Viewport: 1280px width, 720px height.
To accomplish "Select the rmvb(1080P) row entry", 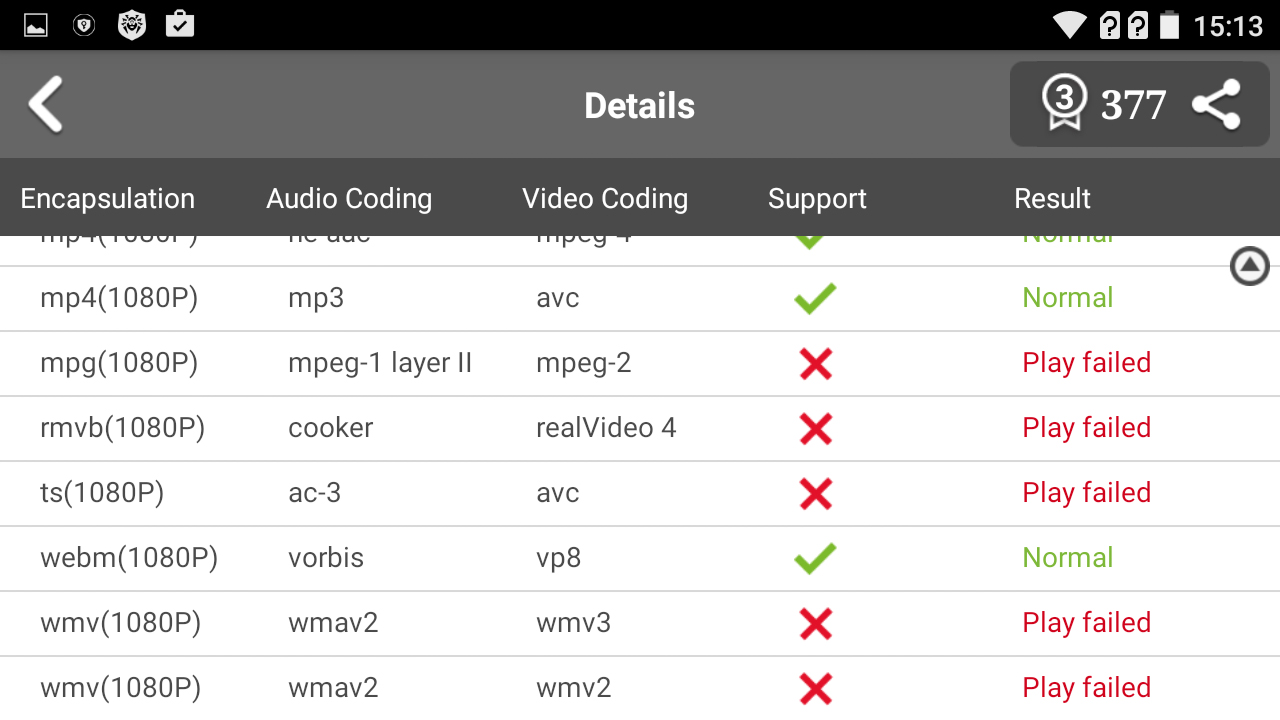I will 122,428.
